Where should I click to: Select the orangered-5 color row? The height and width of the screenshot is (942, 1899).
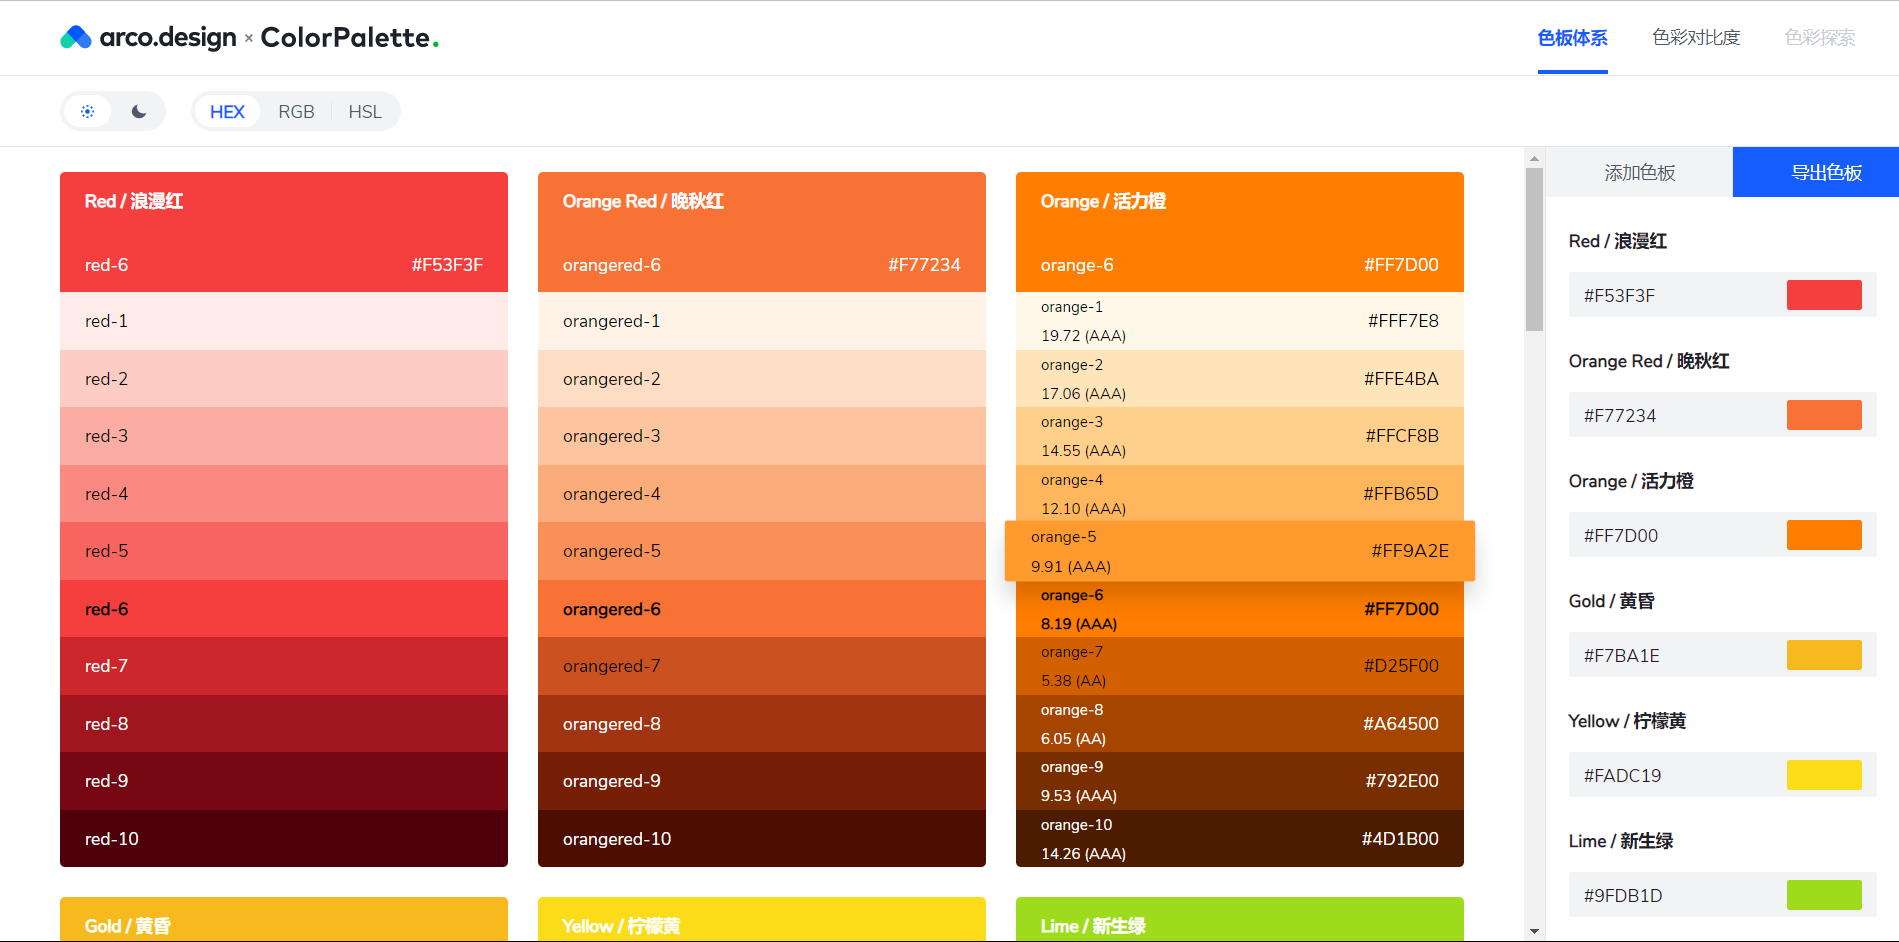tap(762, 551)
